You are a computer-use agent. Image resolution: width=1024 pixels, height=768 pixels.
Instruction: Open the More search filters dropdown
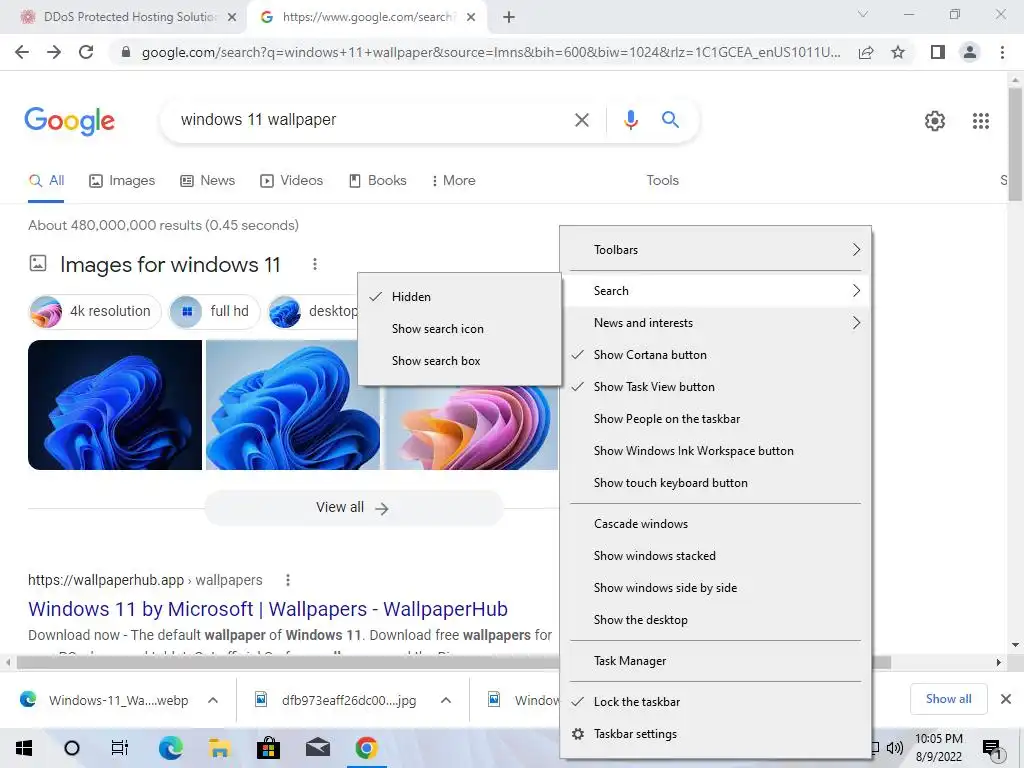(x=453, y=180)
